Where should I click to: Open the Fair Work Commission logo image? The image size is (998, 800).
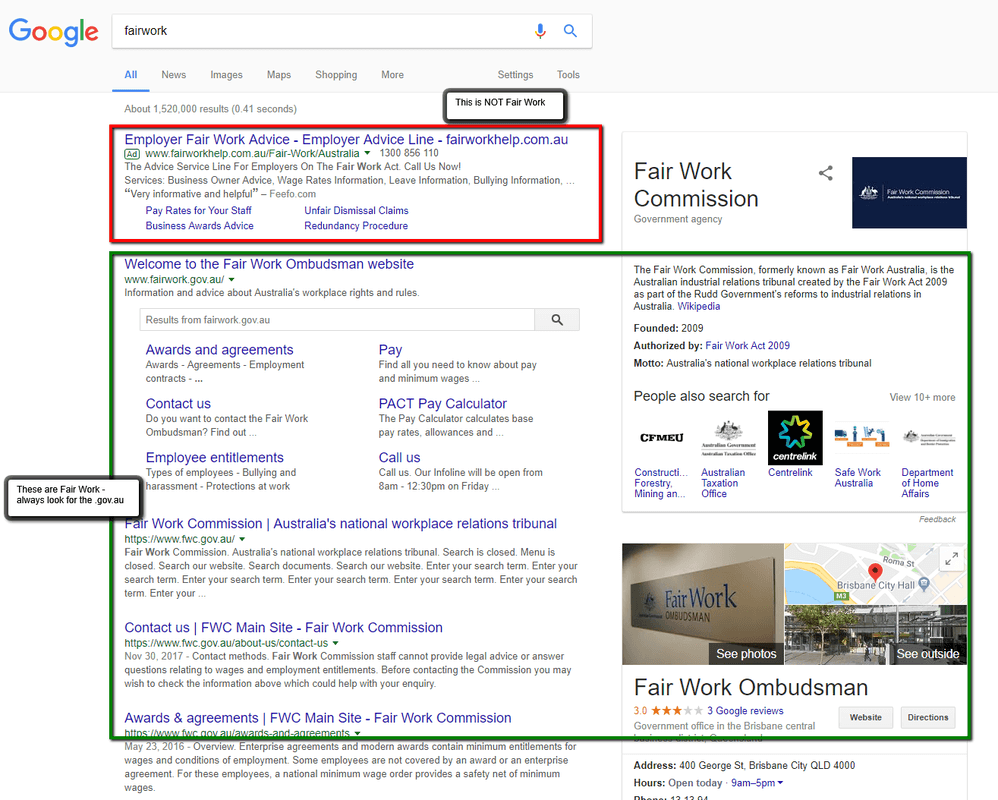[x=910, y=192]
